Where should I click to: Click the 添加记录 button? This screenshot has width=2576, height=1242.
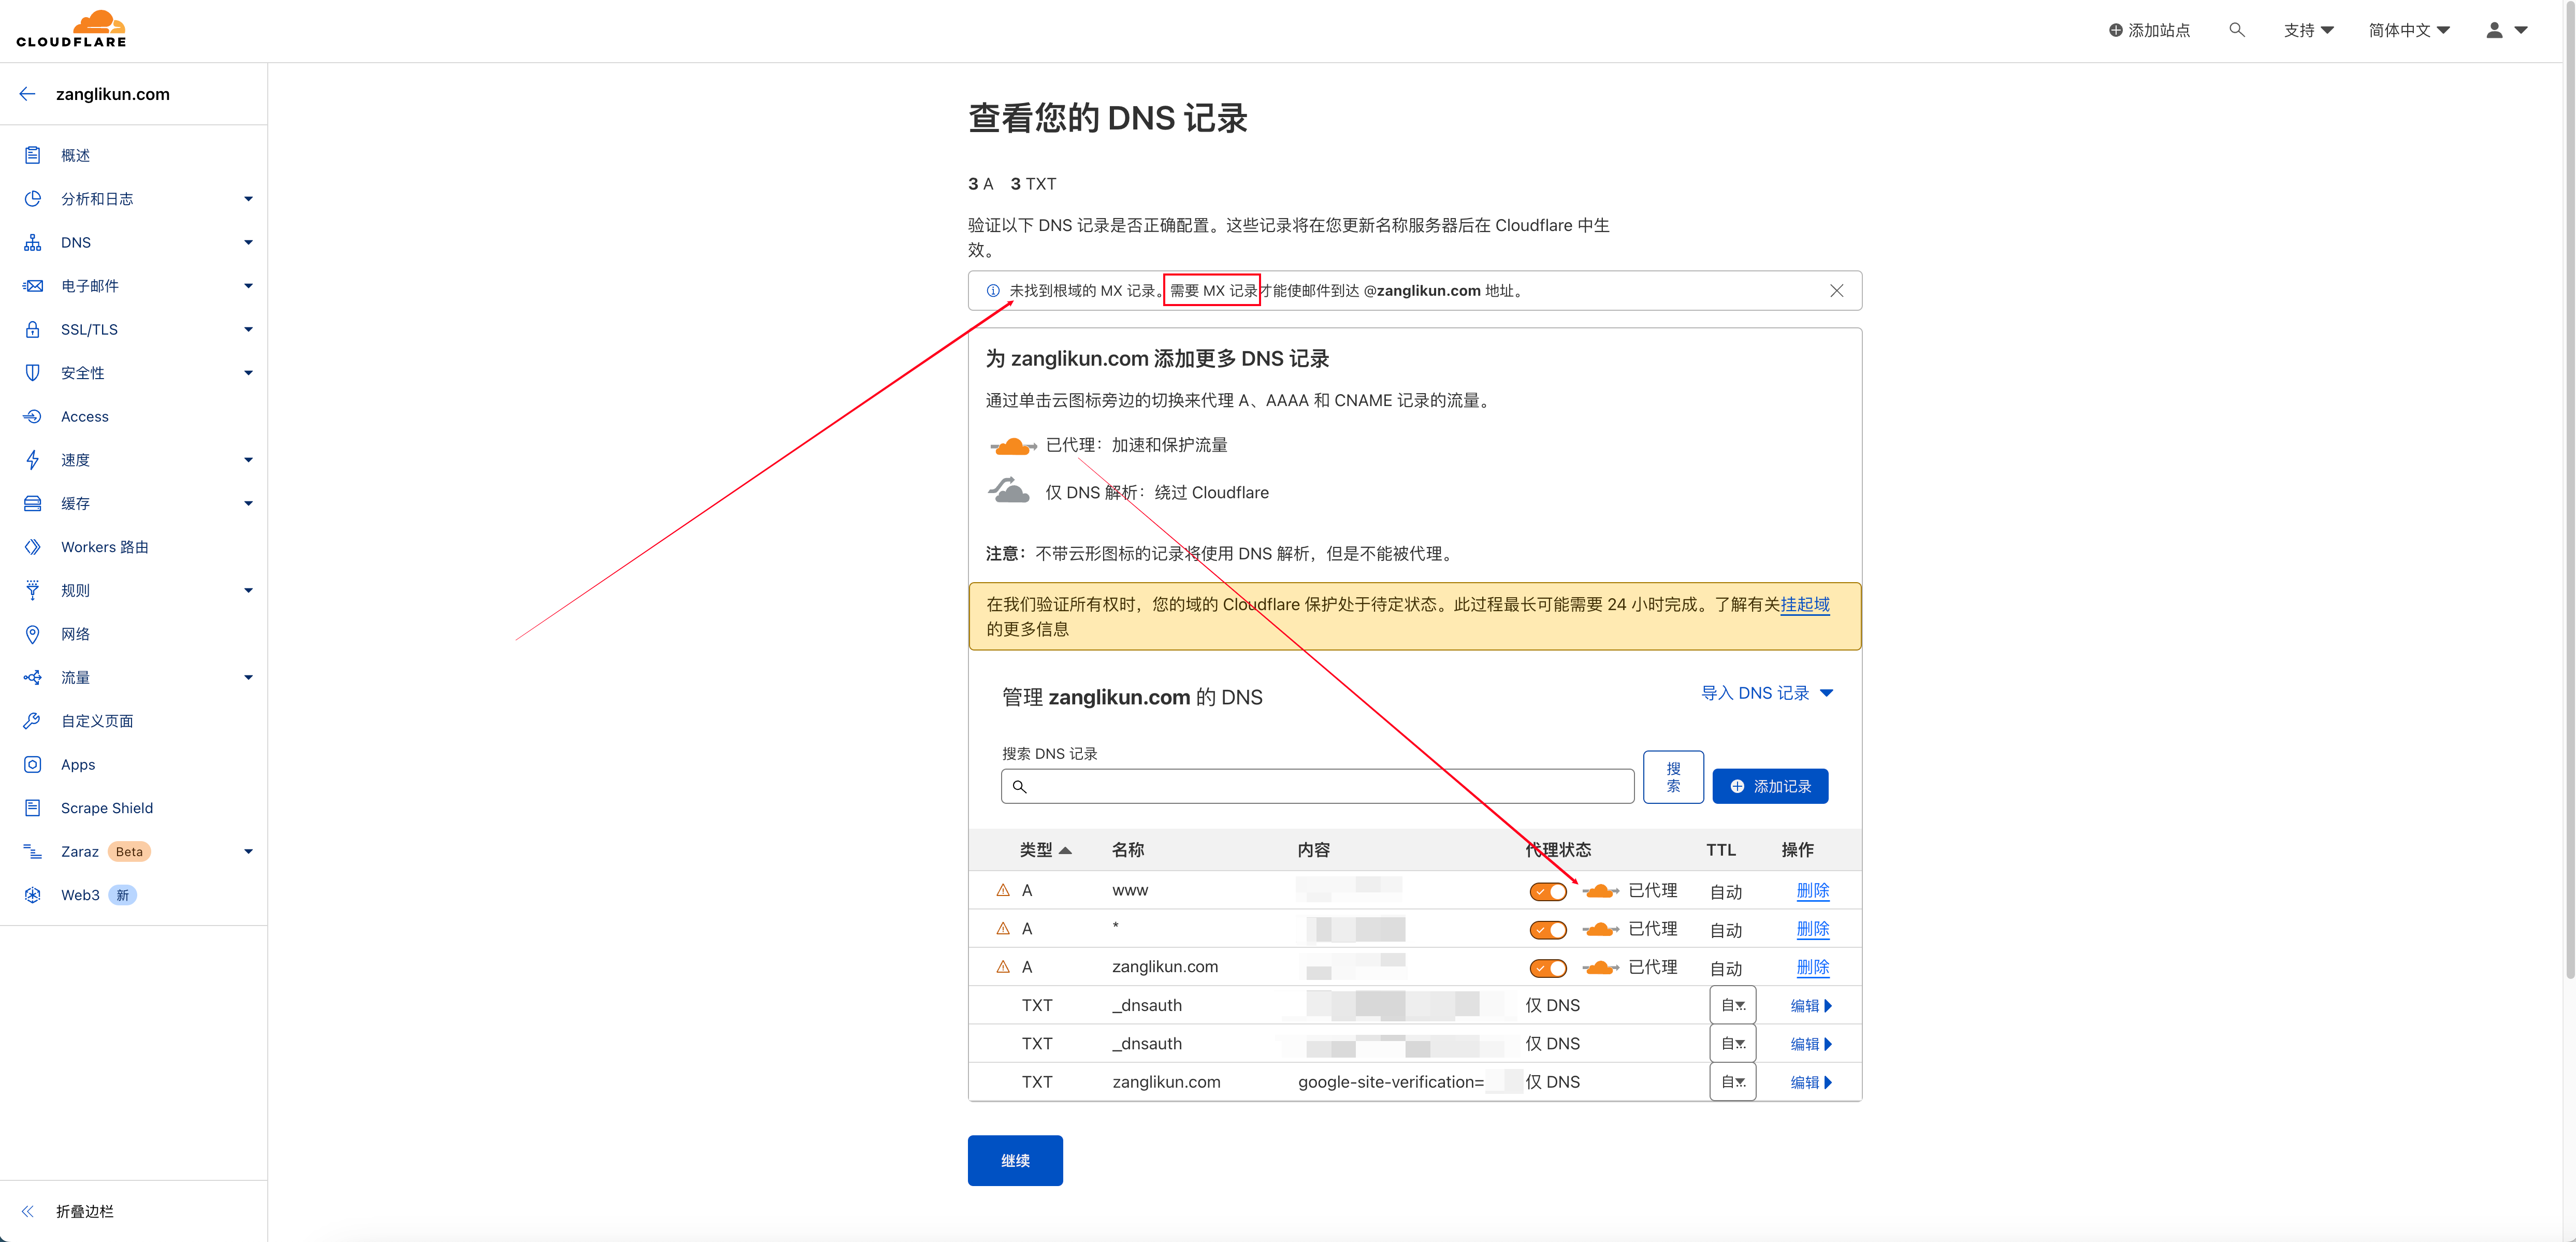pyautogui.click(x=1770, y=786)
